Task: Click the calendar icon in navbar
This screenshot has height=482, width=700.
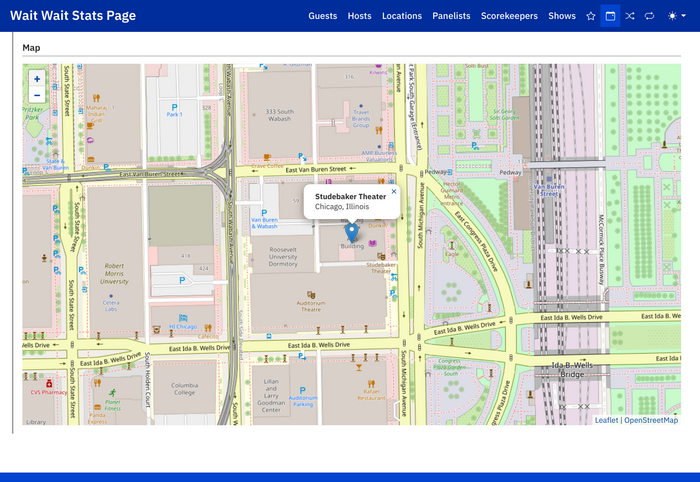Action: point(610,16)
